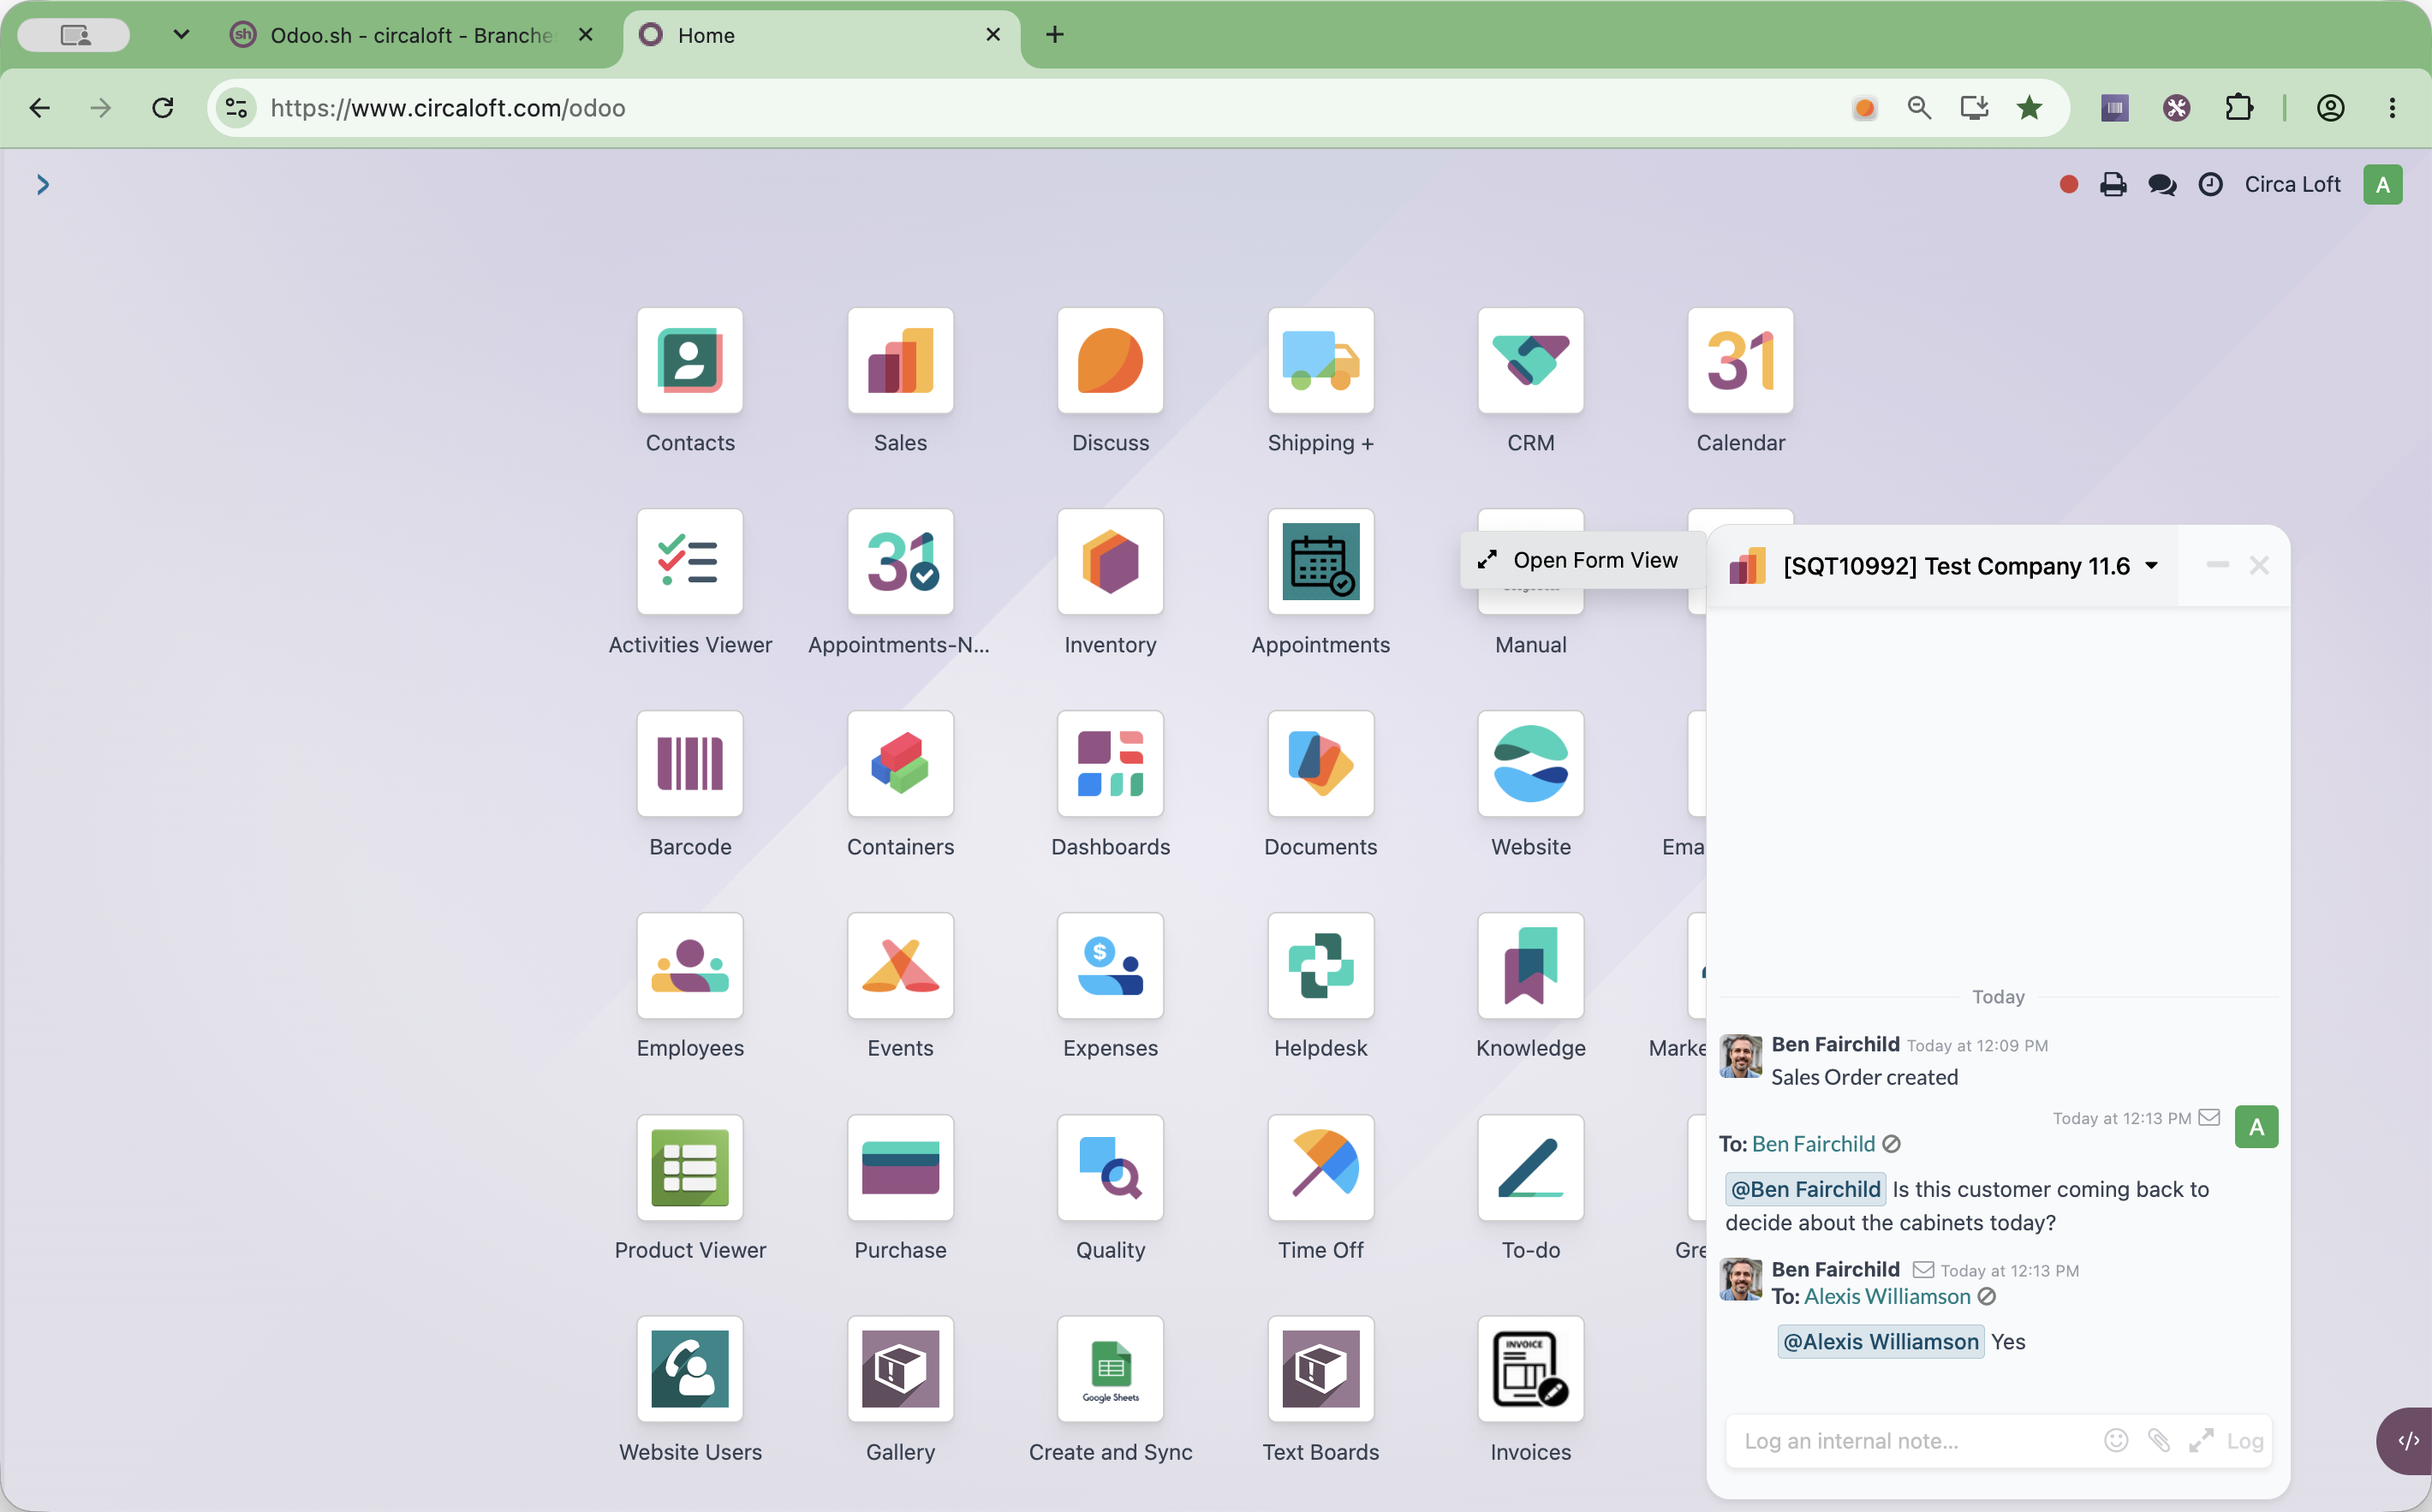
Task: Launch the Discuss app
Action: 1110,360
